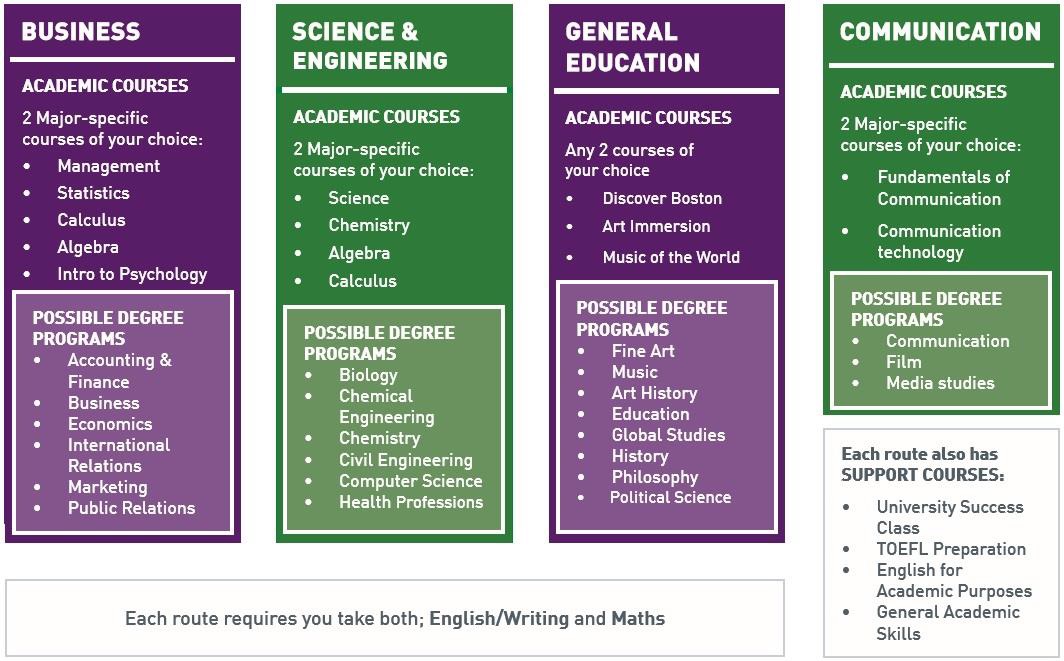Choose the Music of the World course
The image size is (1064, 661).
click(671, 257)
